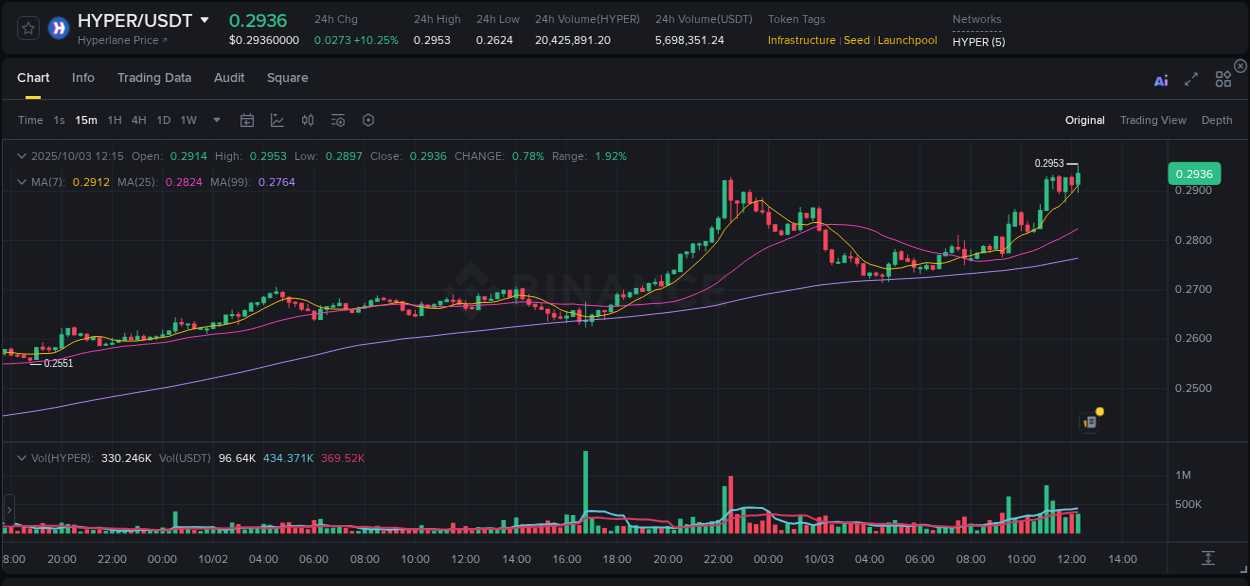Screen dimensions: 1250x586
Task: Collapse the Vol indicator row
Action: 22,457
